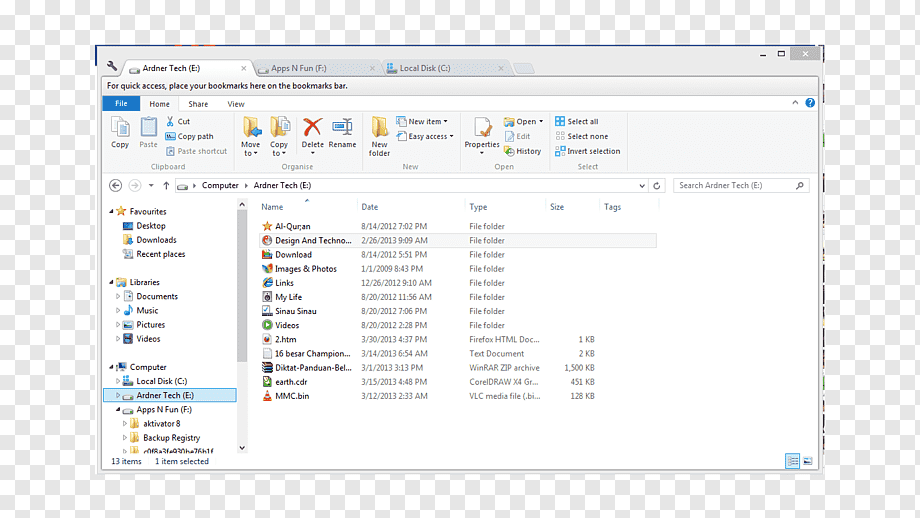This screenshot has width=920, height=518.
Task: Expand the Documents library tree node
Action: [x=118, y=297]
